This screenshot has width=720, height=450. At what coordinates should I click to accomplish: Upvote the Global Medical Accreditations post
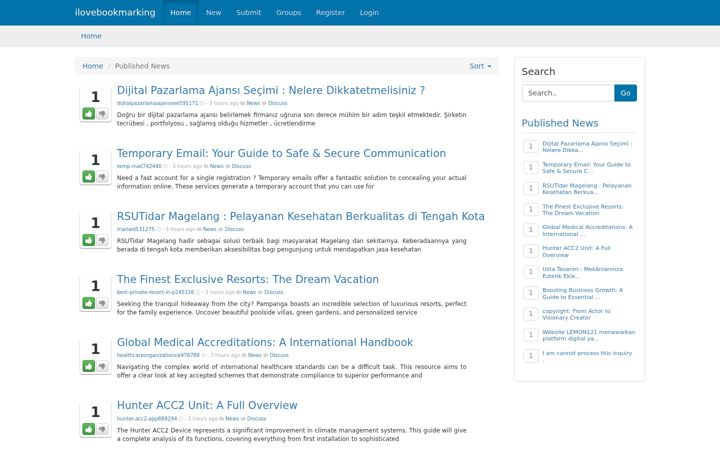pos(89,366)
